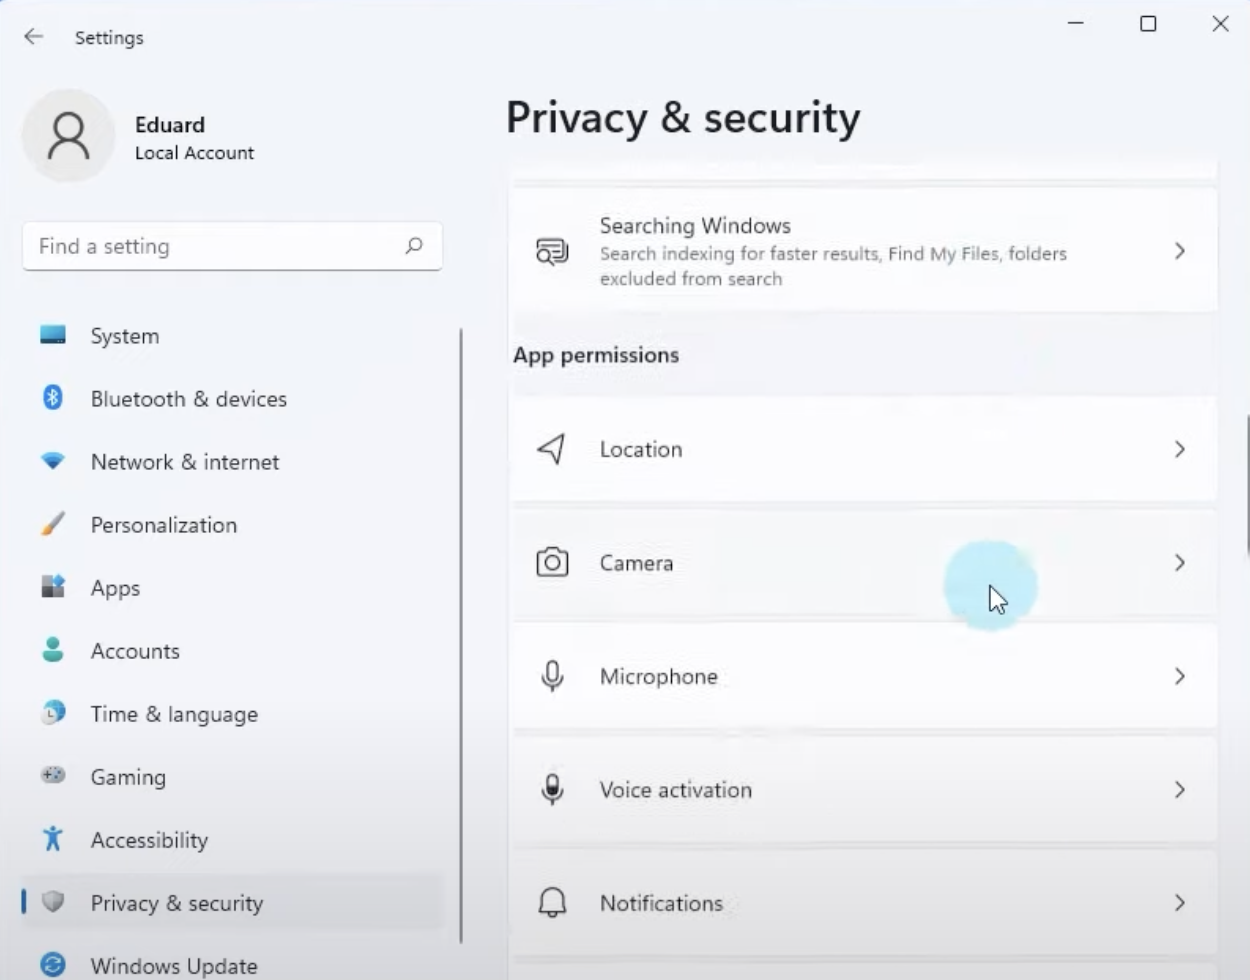Open Microphone via its right chevron
This screenshot has height=980, width=1250.
[x=1180, y=676]
